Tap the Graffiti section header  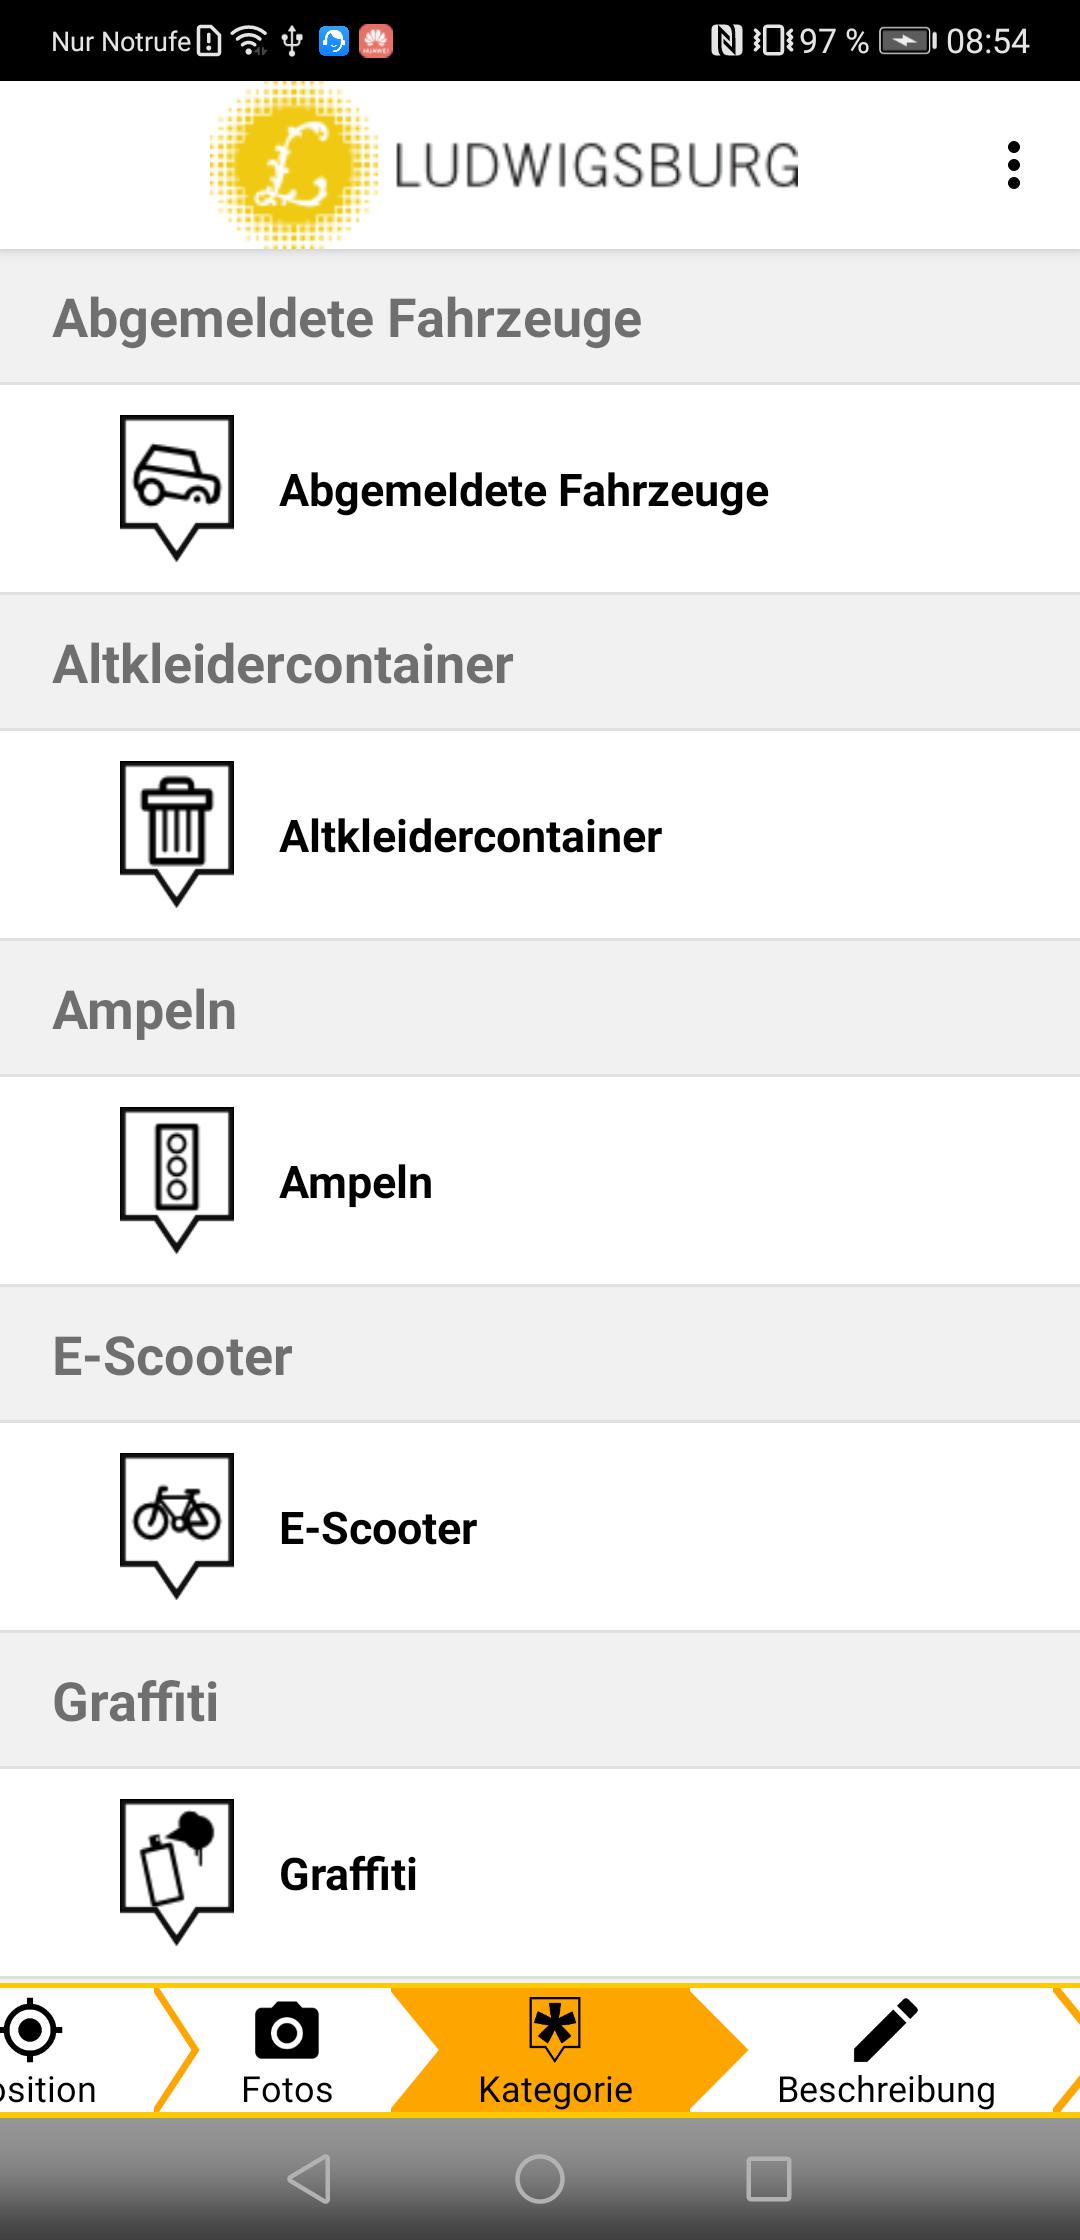tap(540, 1702)
